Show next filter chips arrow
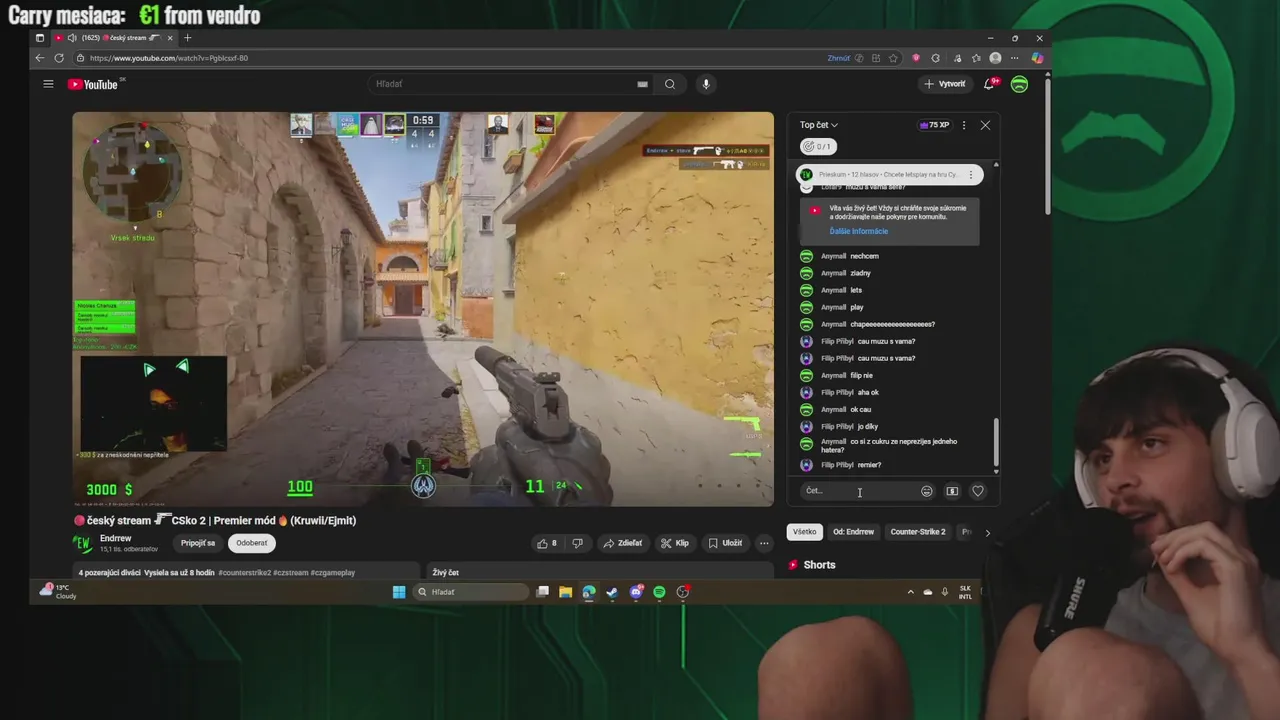The image size is (1280, 720). point(987,533)
